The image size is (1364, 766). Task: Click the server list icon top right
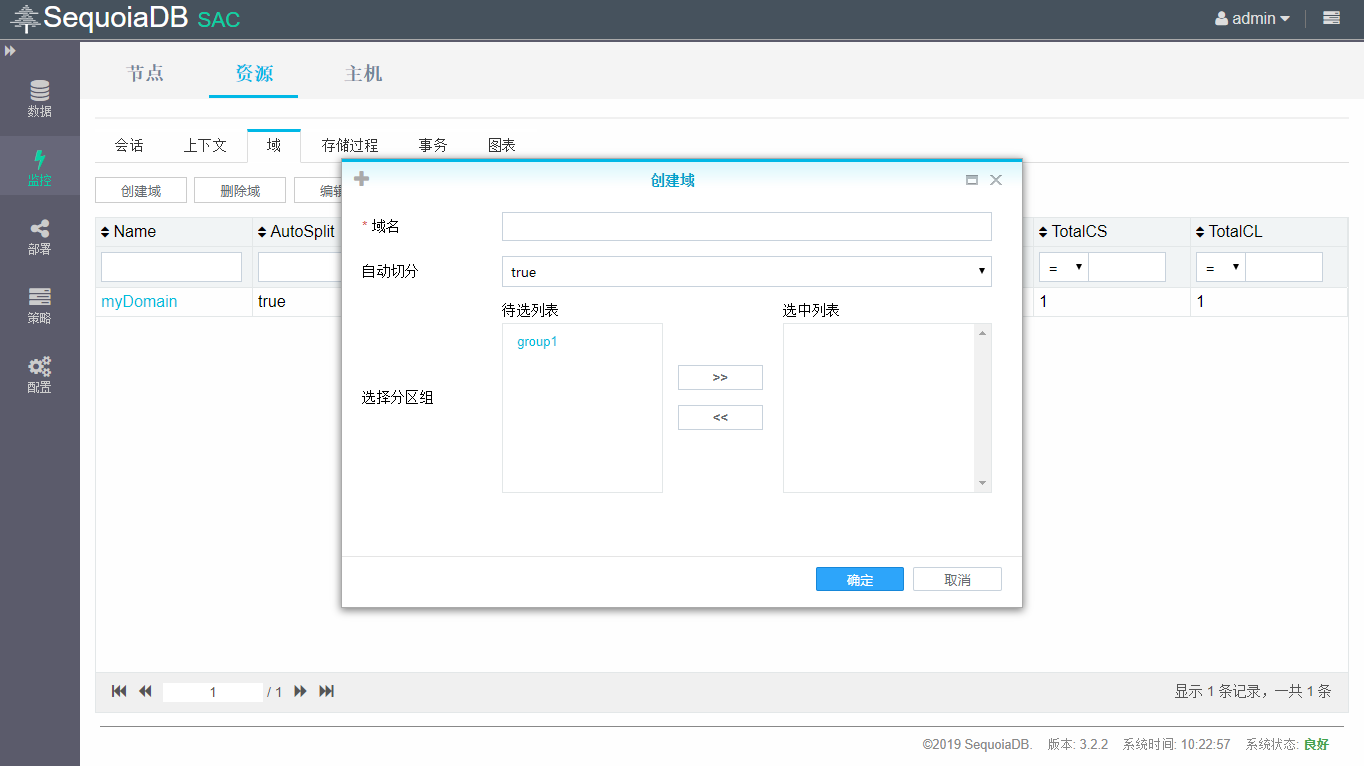(1331, 18)
